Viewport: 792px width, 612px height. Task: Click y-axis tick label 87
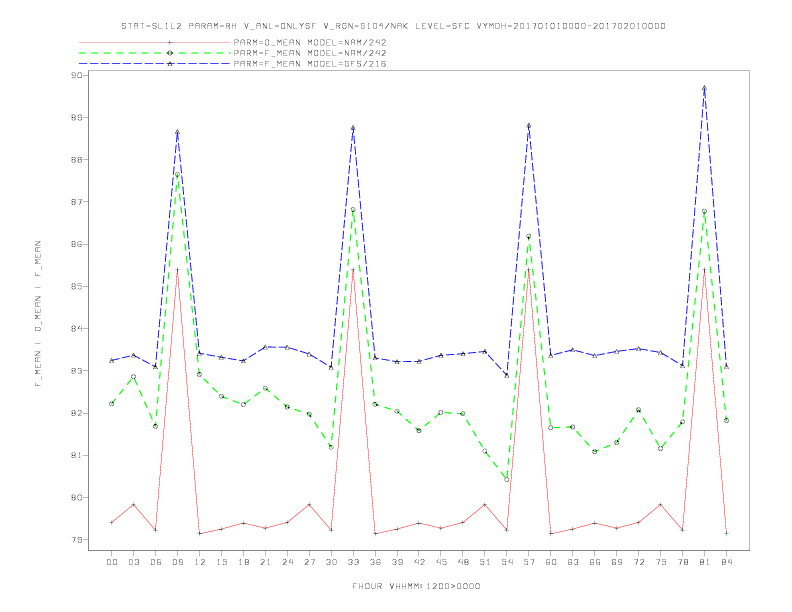pyautogui.click(x=77, y=202)
